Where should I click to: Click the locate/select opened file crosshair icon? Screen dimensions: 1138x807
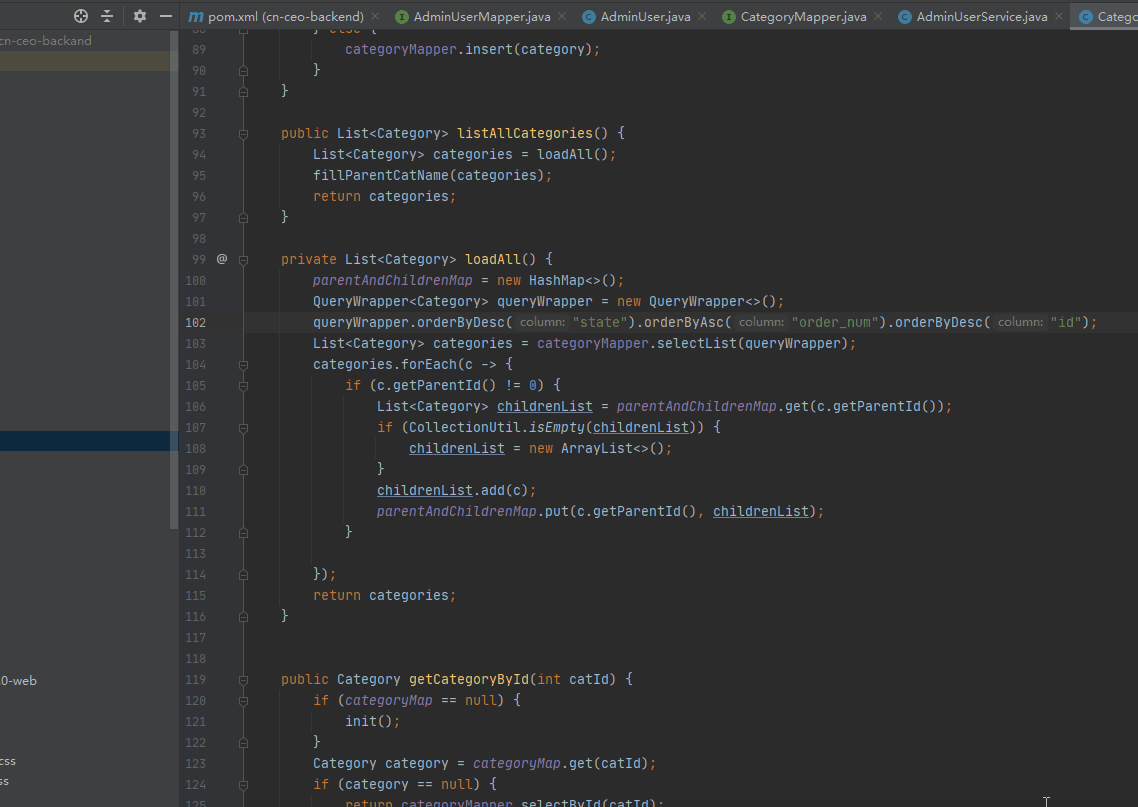(81, 16)
